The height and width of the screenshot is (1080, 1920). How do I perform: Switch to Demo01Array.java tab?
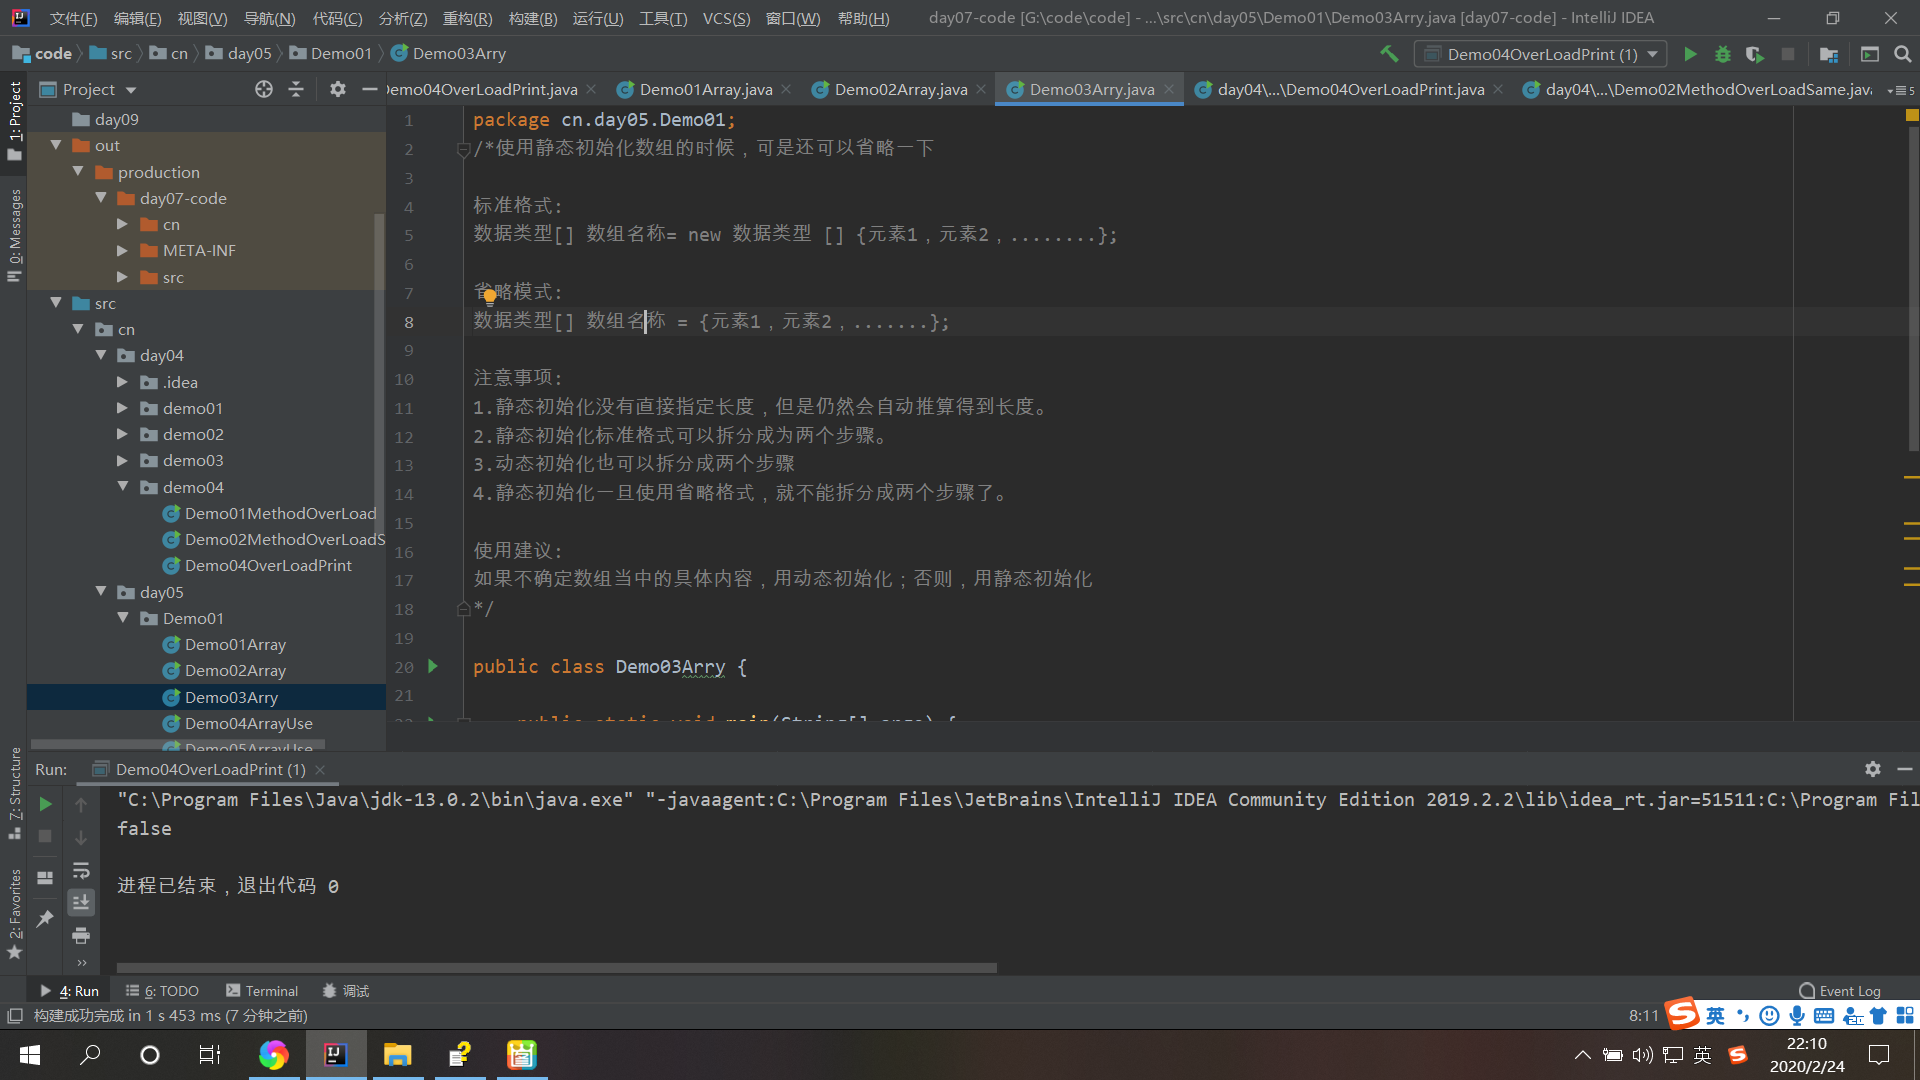click(x=706, y=89)
